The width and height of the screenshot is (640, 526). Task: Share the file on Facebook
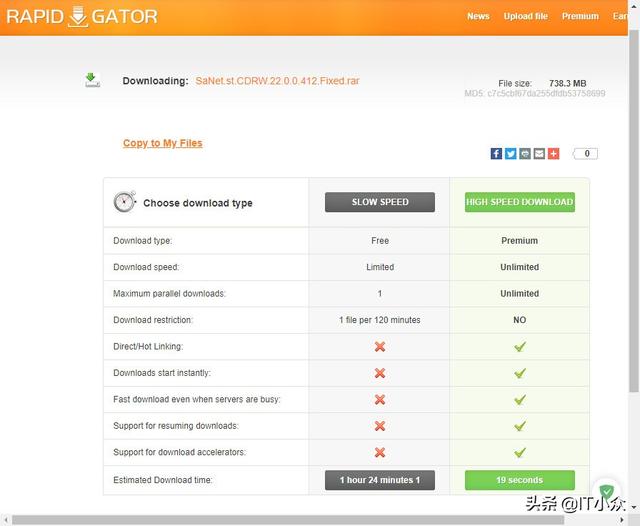coord(496,153)
